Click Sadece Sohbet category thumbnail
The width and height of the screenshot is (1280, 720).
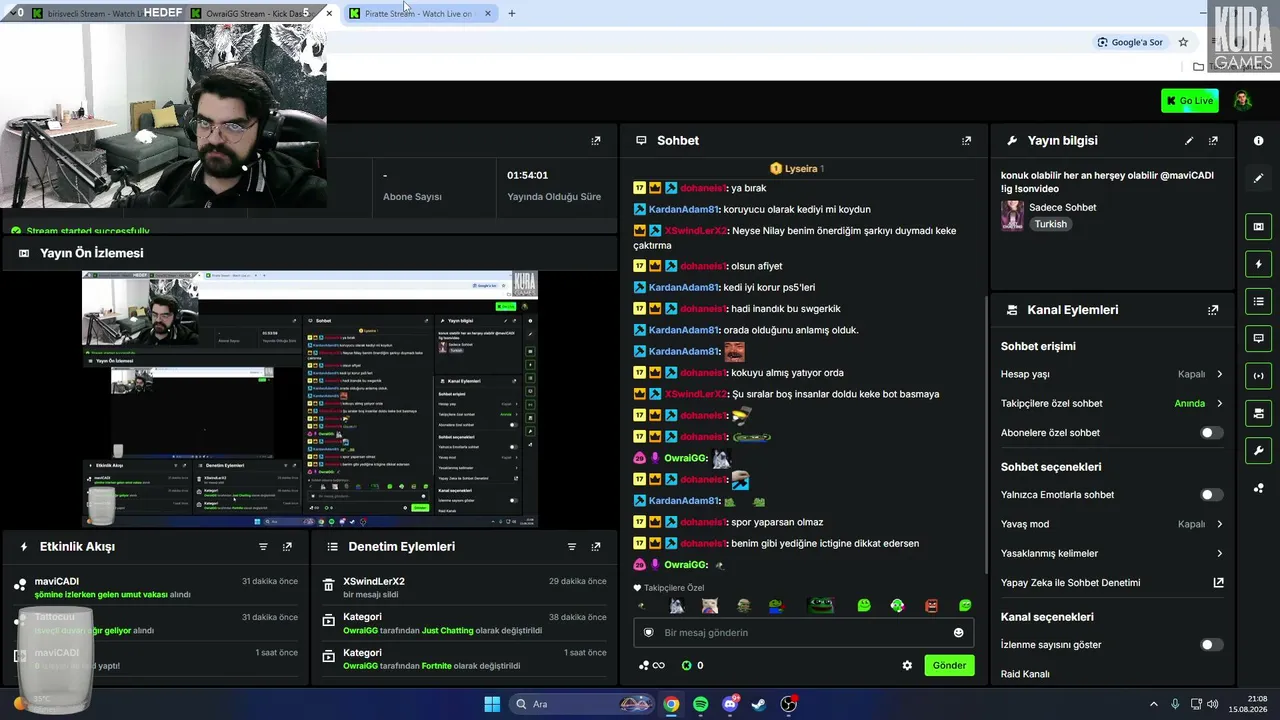(x=1012, y=215)
